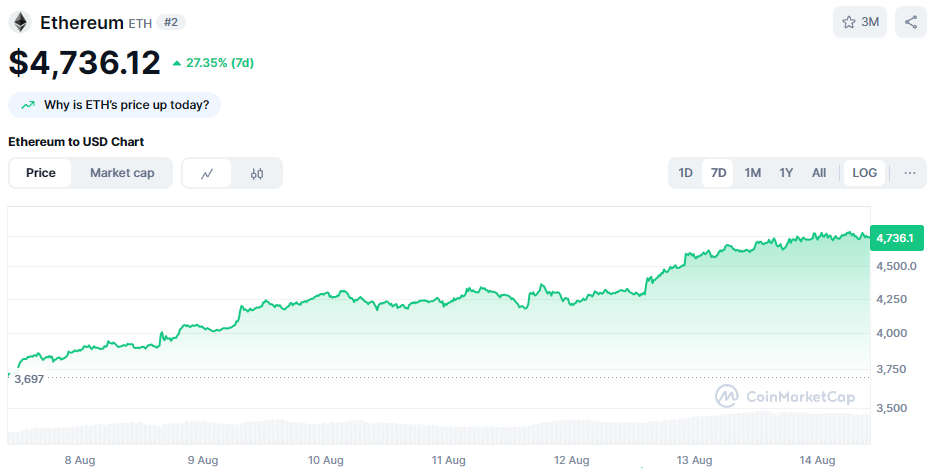Viewport: 933px width, 468px height.
Task: Set chart range to 1M
Action: pos(753,173)
